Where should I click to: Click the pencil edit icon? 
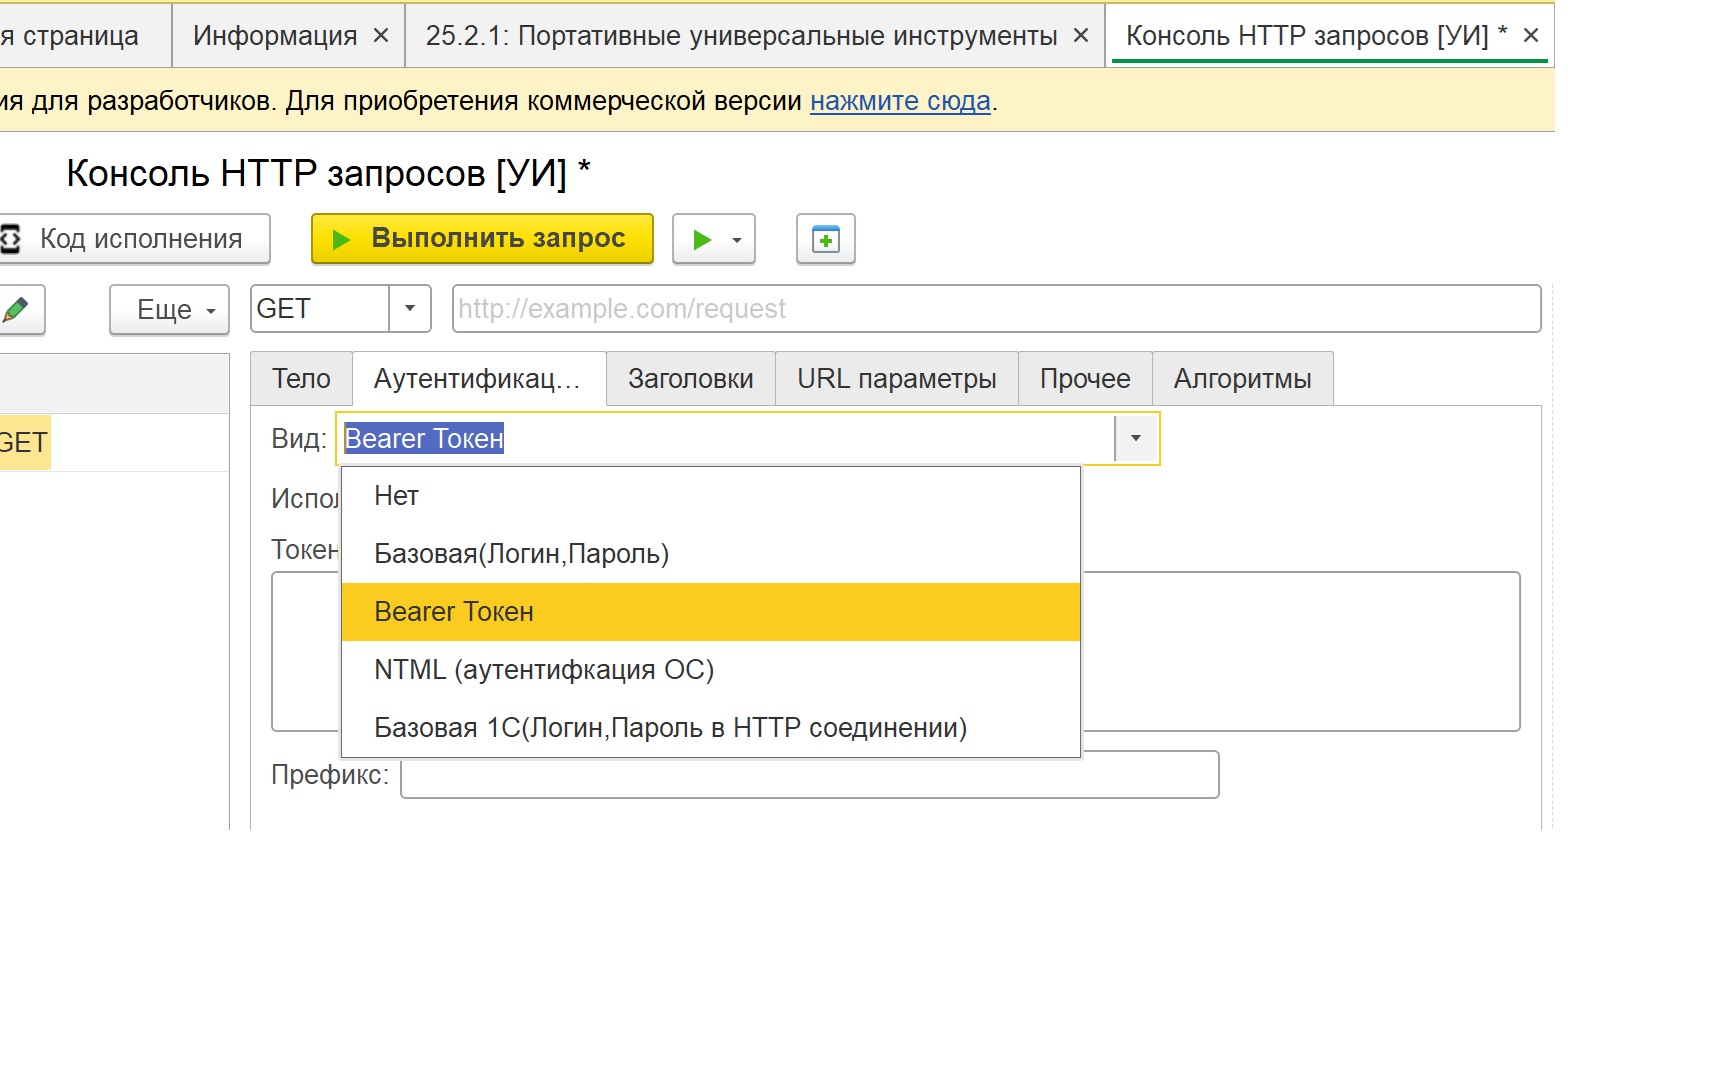[17, 309]
